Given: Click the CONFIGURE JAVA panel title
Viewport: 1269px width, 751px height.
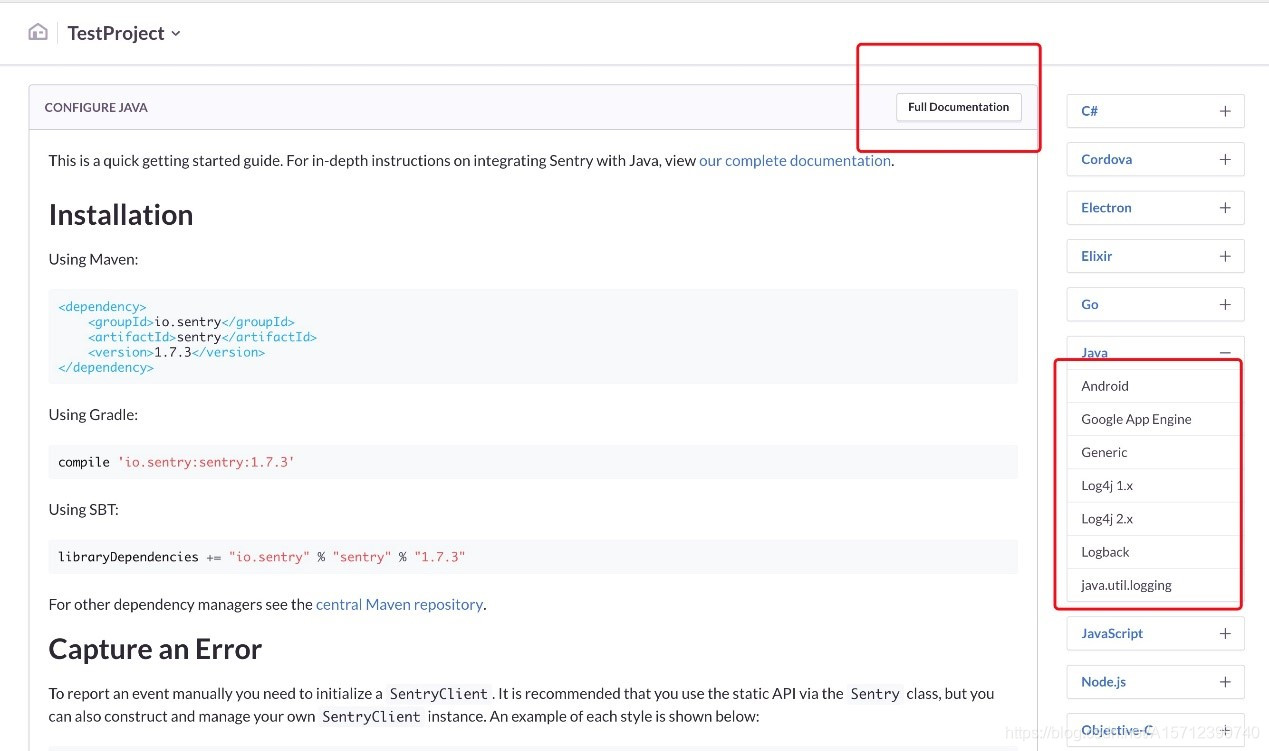Looking at the screenshot, I should (x=96, y=107).
